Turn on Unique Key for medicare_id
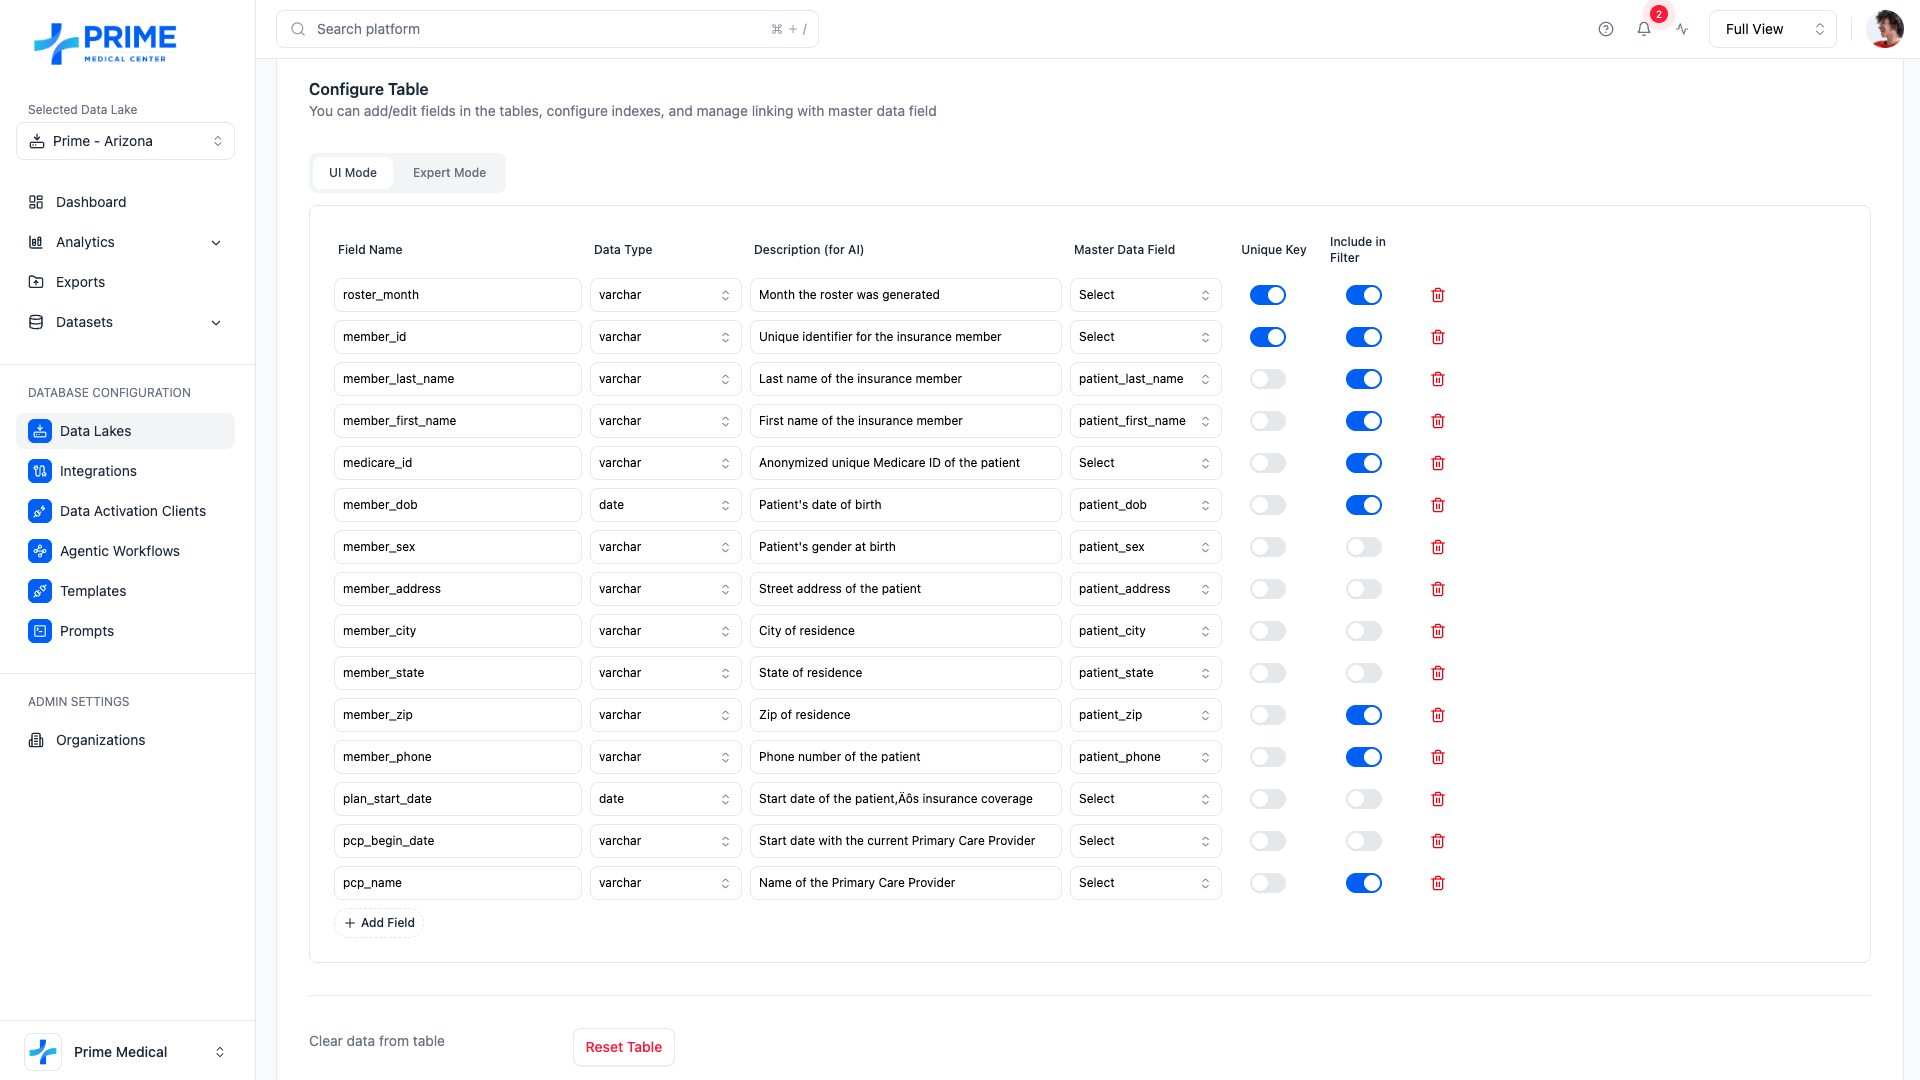This screenshot has height=1080, width=1920. coord(1267,463)
